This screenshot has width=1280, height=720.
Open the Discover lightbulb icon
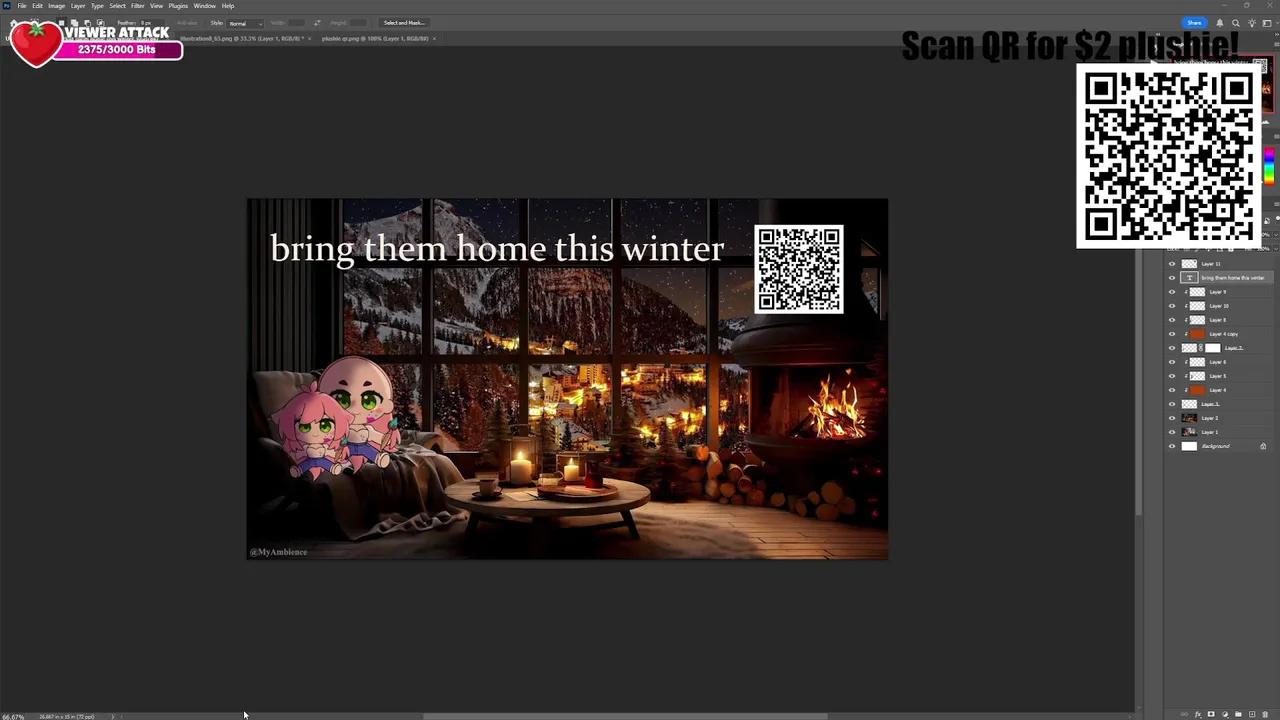coord(1252,23)
